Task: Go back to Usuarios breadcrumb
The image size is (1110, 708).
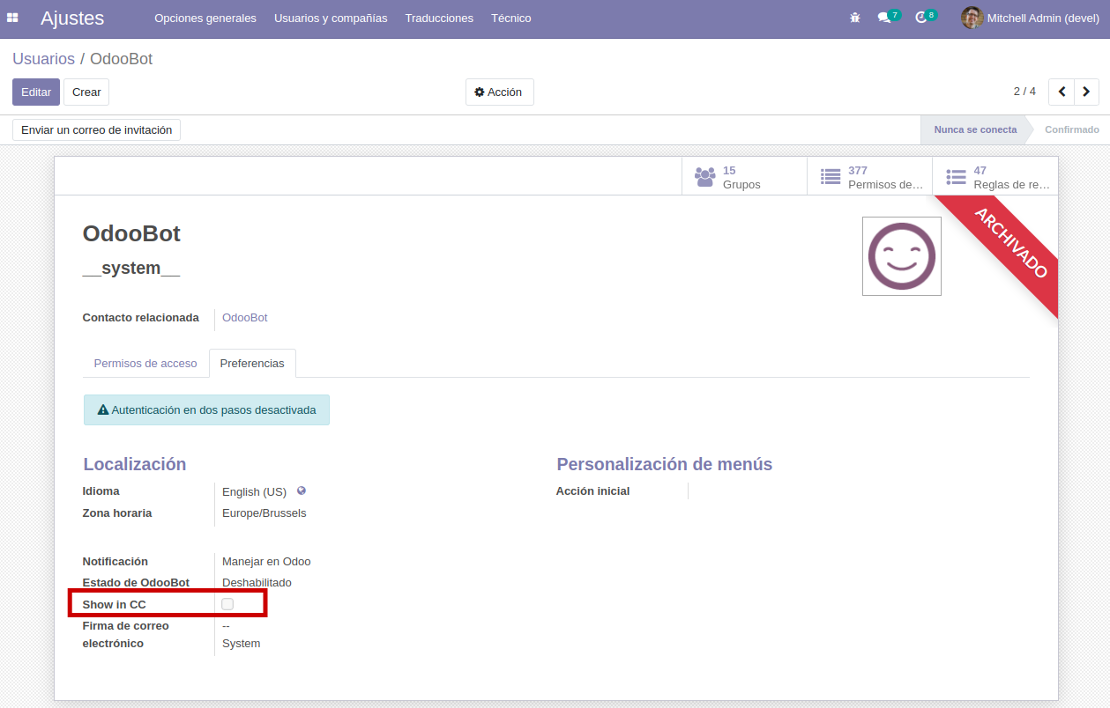Action: click(43, 59)
